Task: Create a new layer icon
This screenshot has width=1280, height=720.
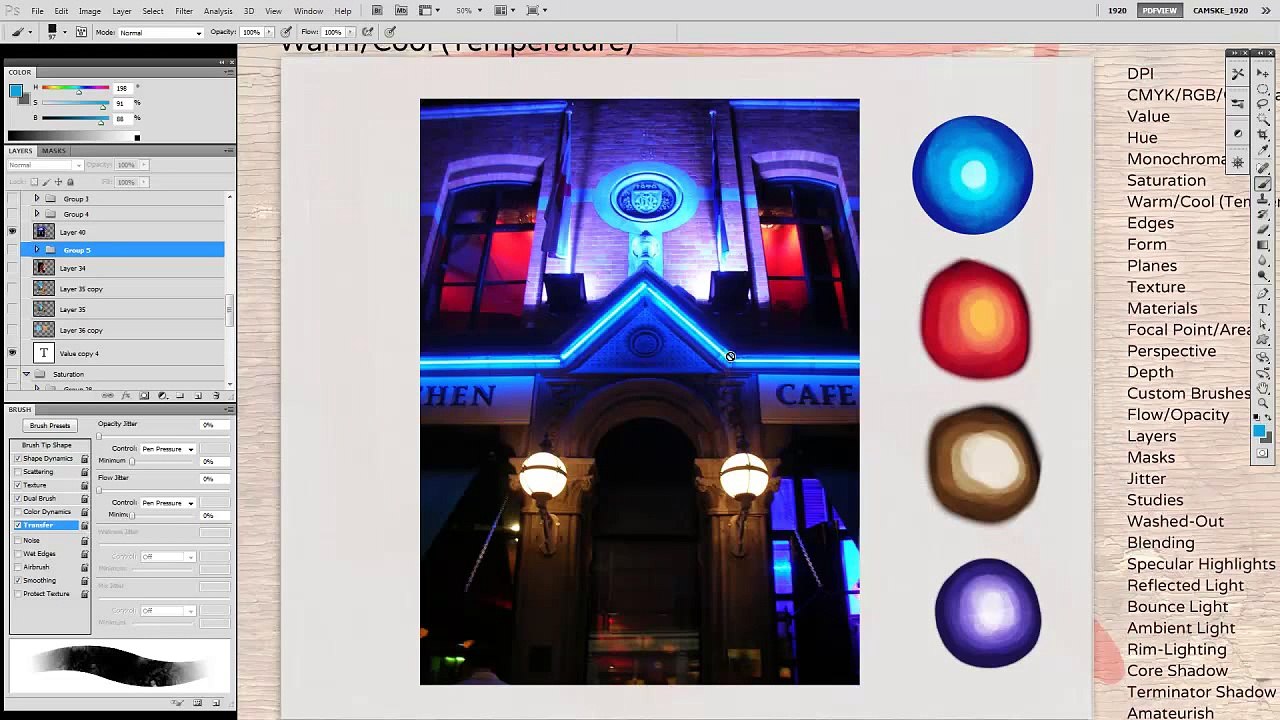Action: (x=199, y=396)
